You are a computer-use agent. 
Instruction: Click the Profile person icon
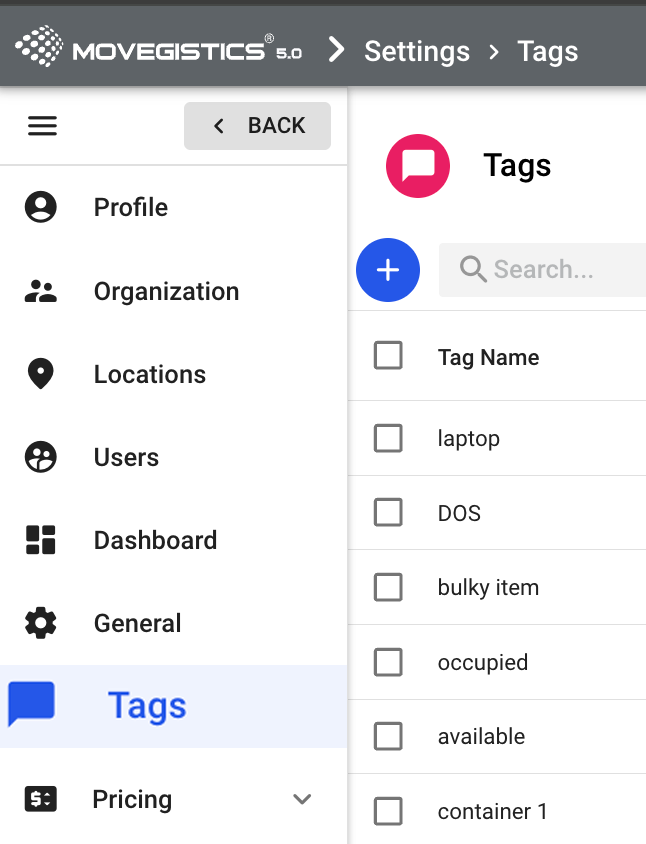(x=41, y=207)
